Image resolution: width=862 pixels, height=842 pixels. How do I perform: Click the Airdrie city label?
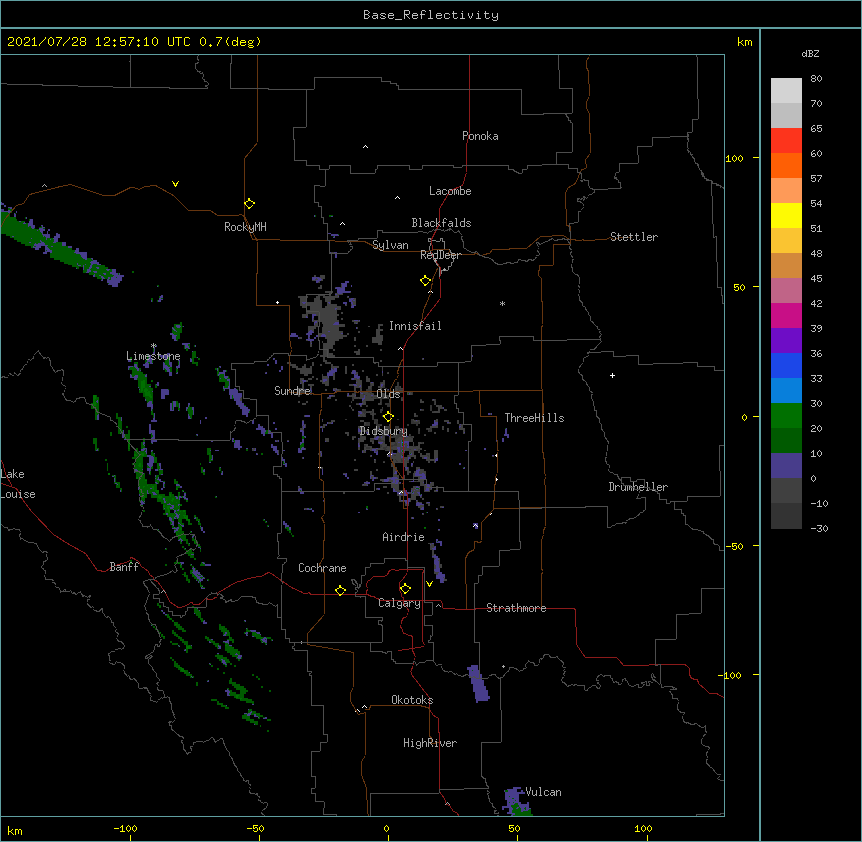(x=404, y=537)
